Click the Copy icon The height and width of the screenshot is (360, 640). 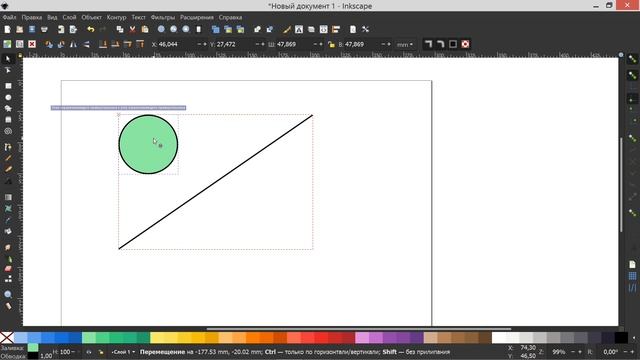(x=120, y=29)
